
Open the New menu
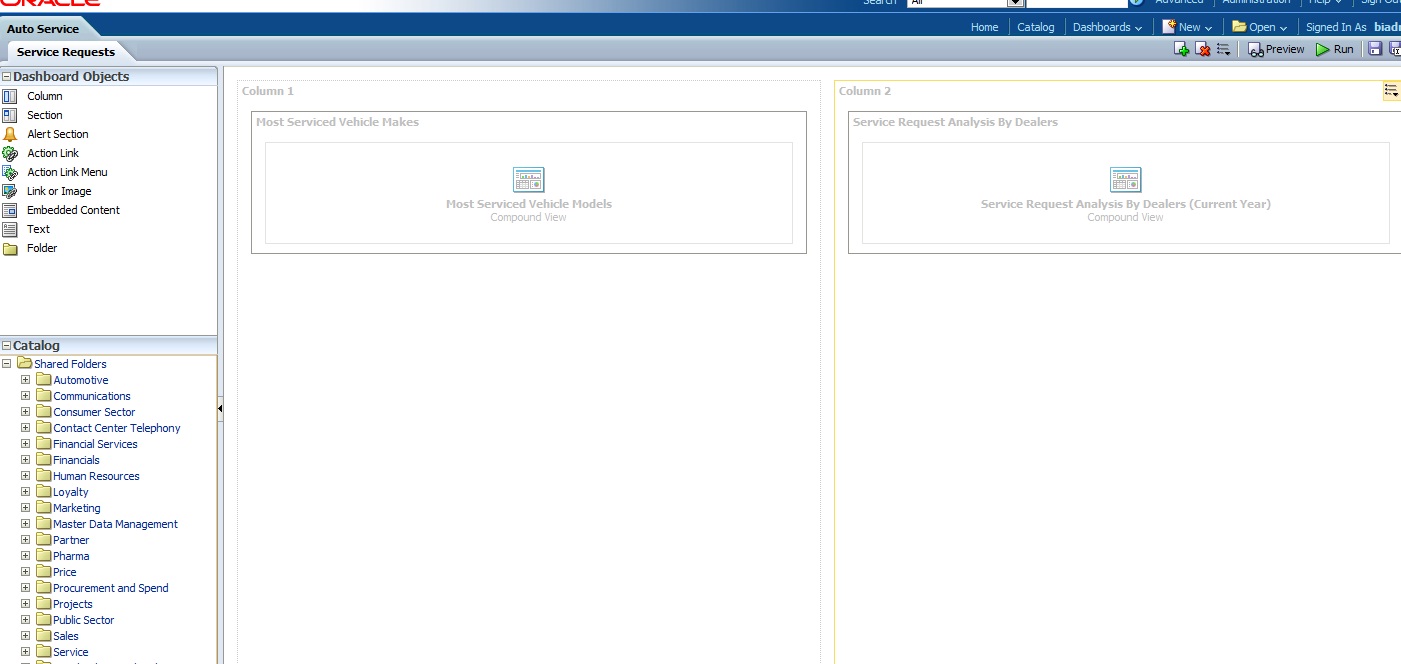[x=1187, y=27]
